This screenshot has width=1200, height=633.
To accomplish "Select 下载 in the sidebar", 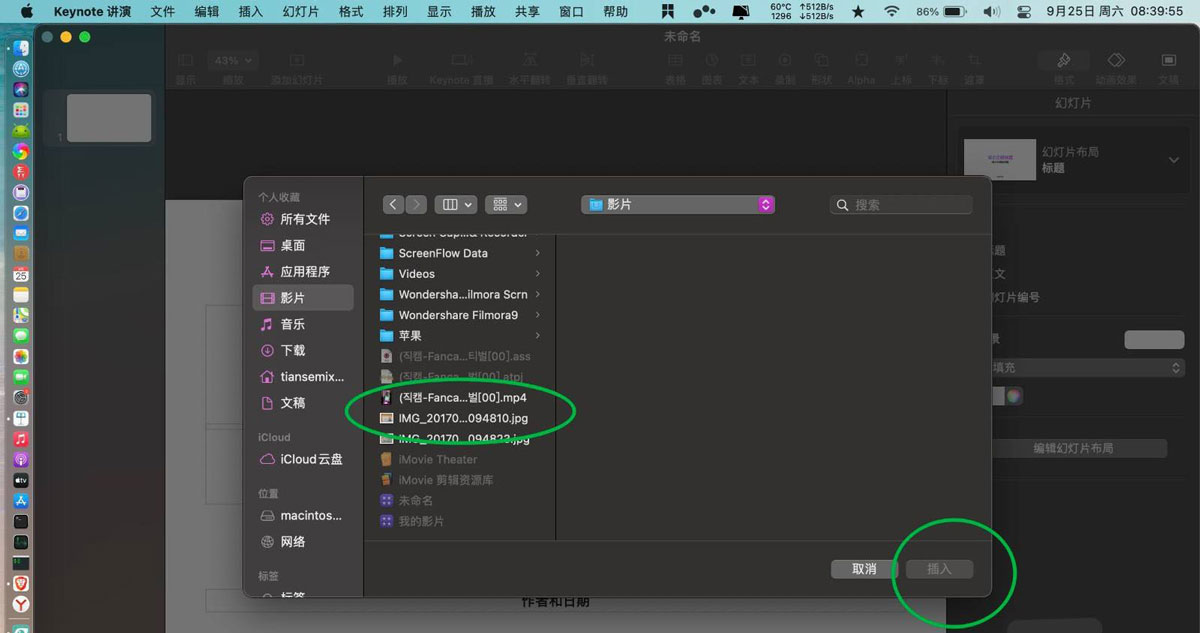I will click(x=303, y=350).
